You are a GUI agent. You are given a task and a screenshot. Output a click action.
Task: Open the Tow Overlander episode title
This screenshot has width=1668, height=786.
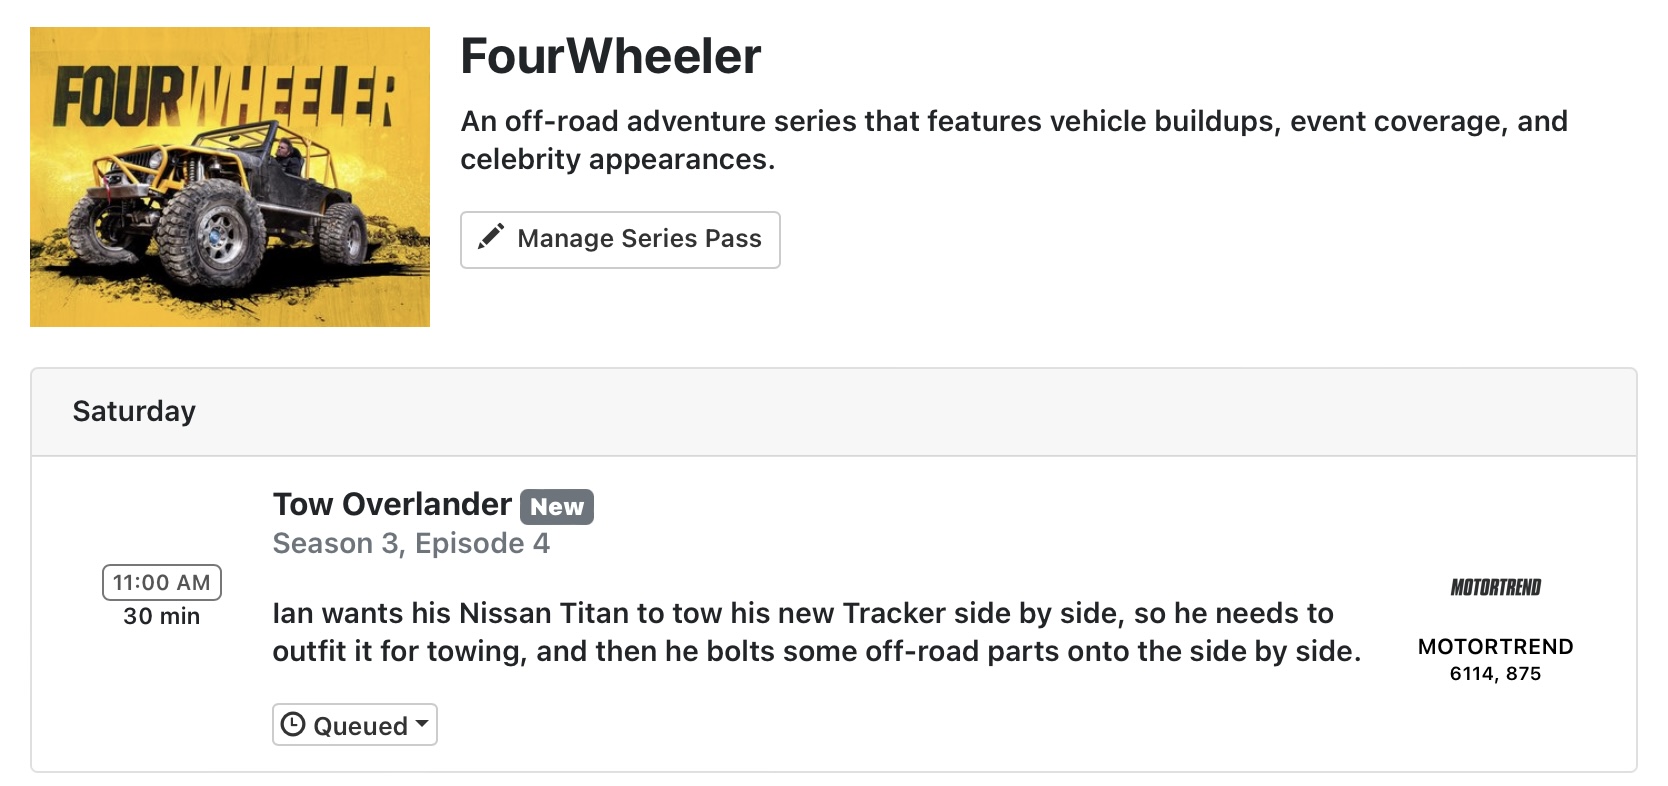pos(392,504)
